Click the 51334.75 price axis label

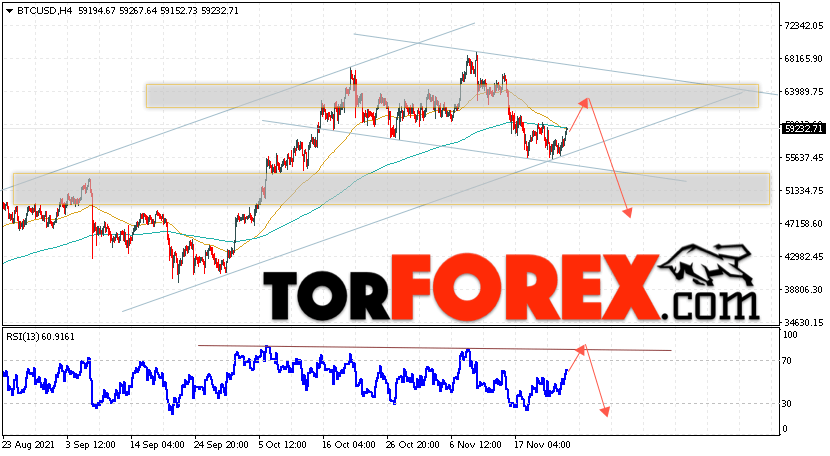(804, 191)
